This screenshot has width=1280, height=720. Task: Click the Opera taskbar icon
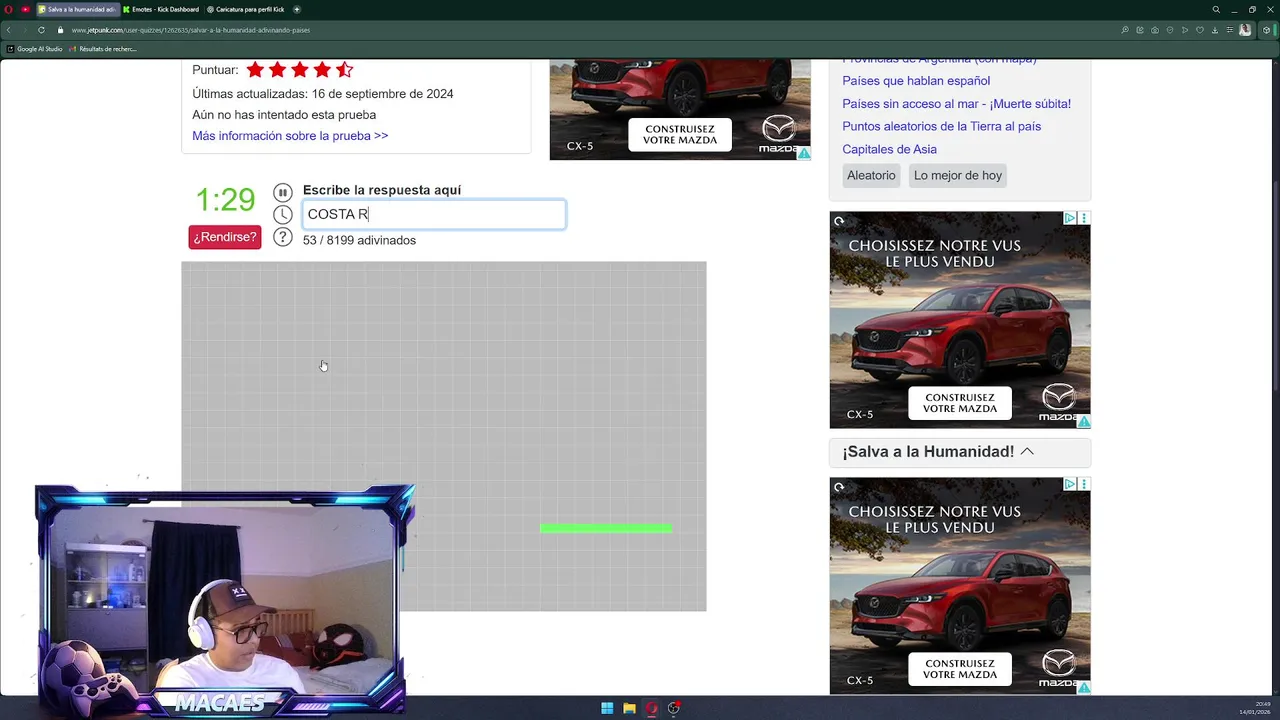(652, 708)
